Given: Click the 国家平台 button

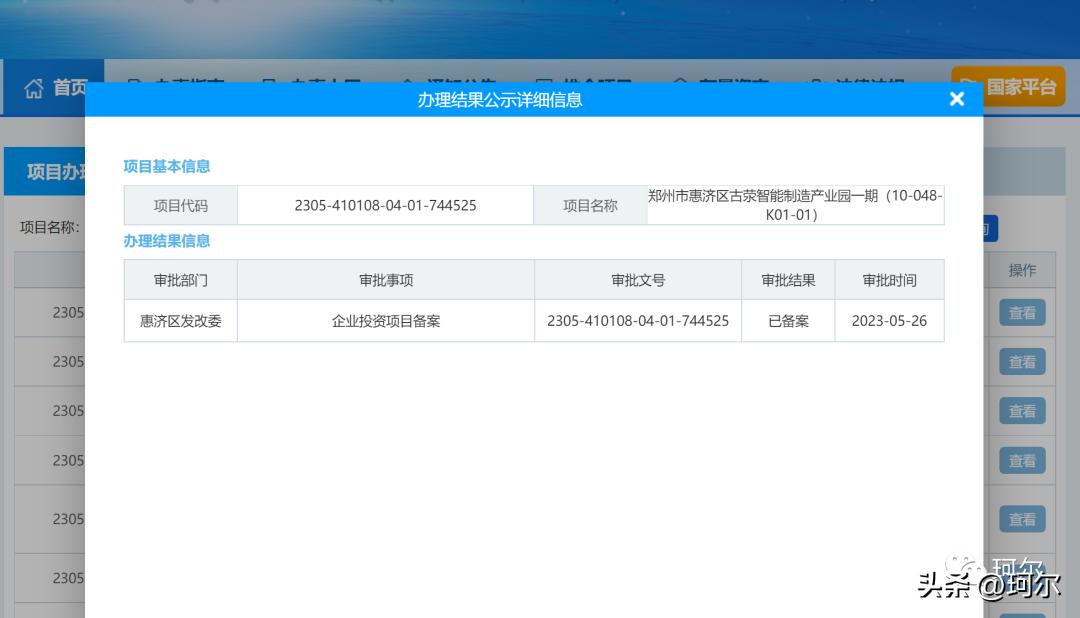Looking at the screenshot, I should click(1008, 86).
